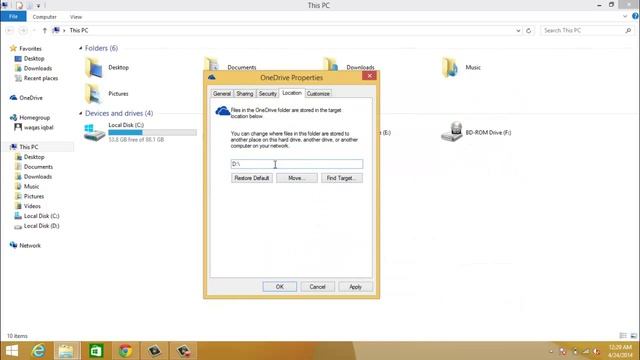Click the Find Target... button
This screenshot has height=360, width=640.
(x=342, y=178)
